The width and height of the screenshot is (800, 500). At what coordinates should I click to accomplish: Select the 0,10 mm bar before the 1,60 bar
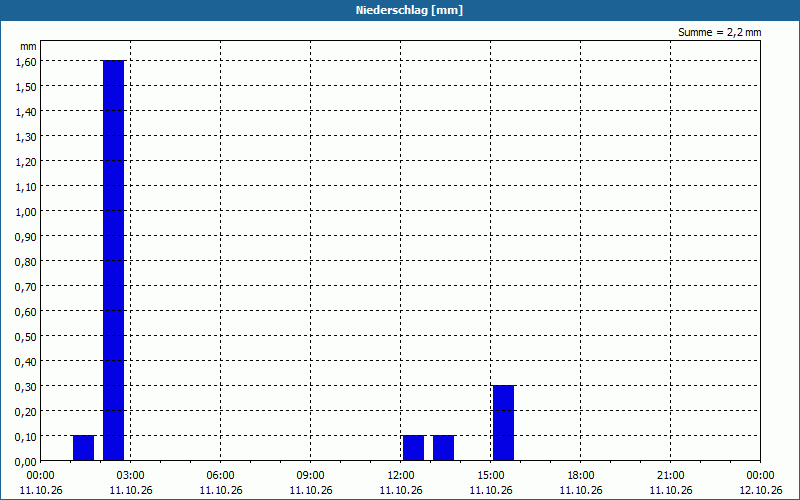(83, 448)
